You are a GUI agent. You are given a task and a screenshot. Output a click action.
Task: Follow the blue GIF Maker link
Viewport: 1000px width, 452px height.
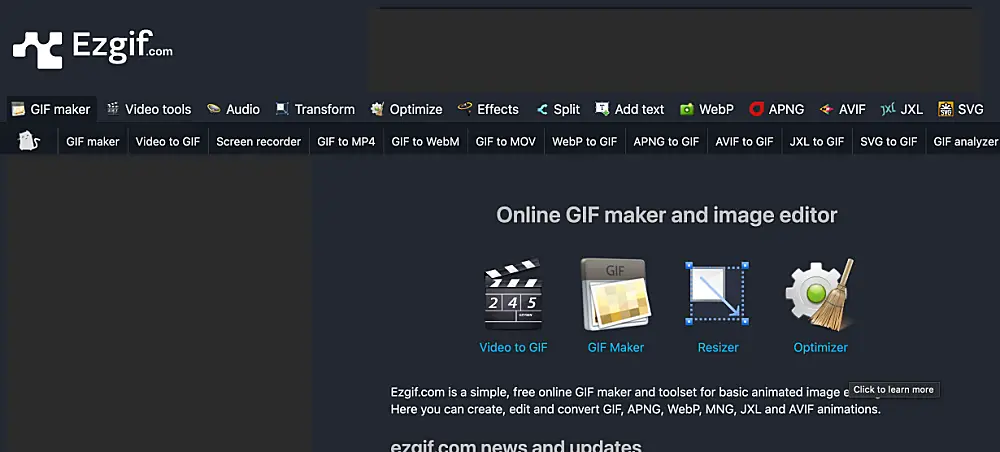[x=616, y=347]
